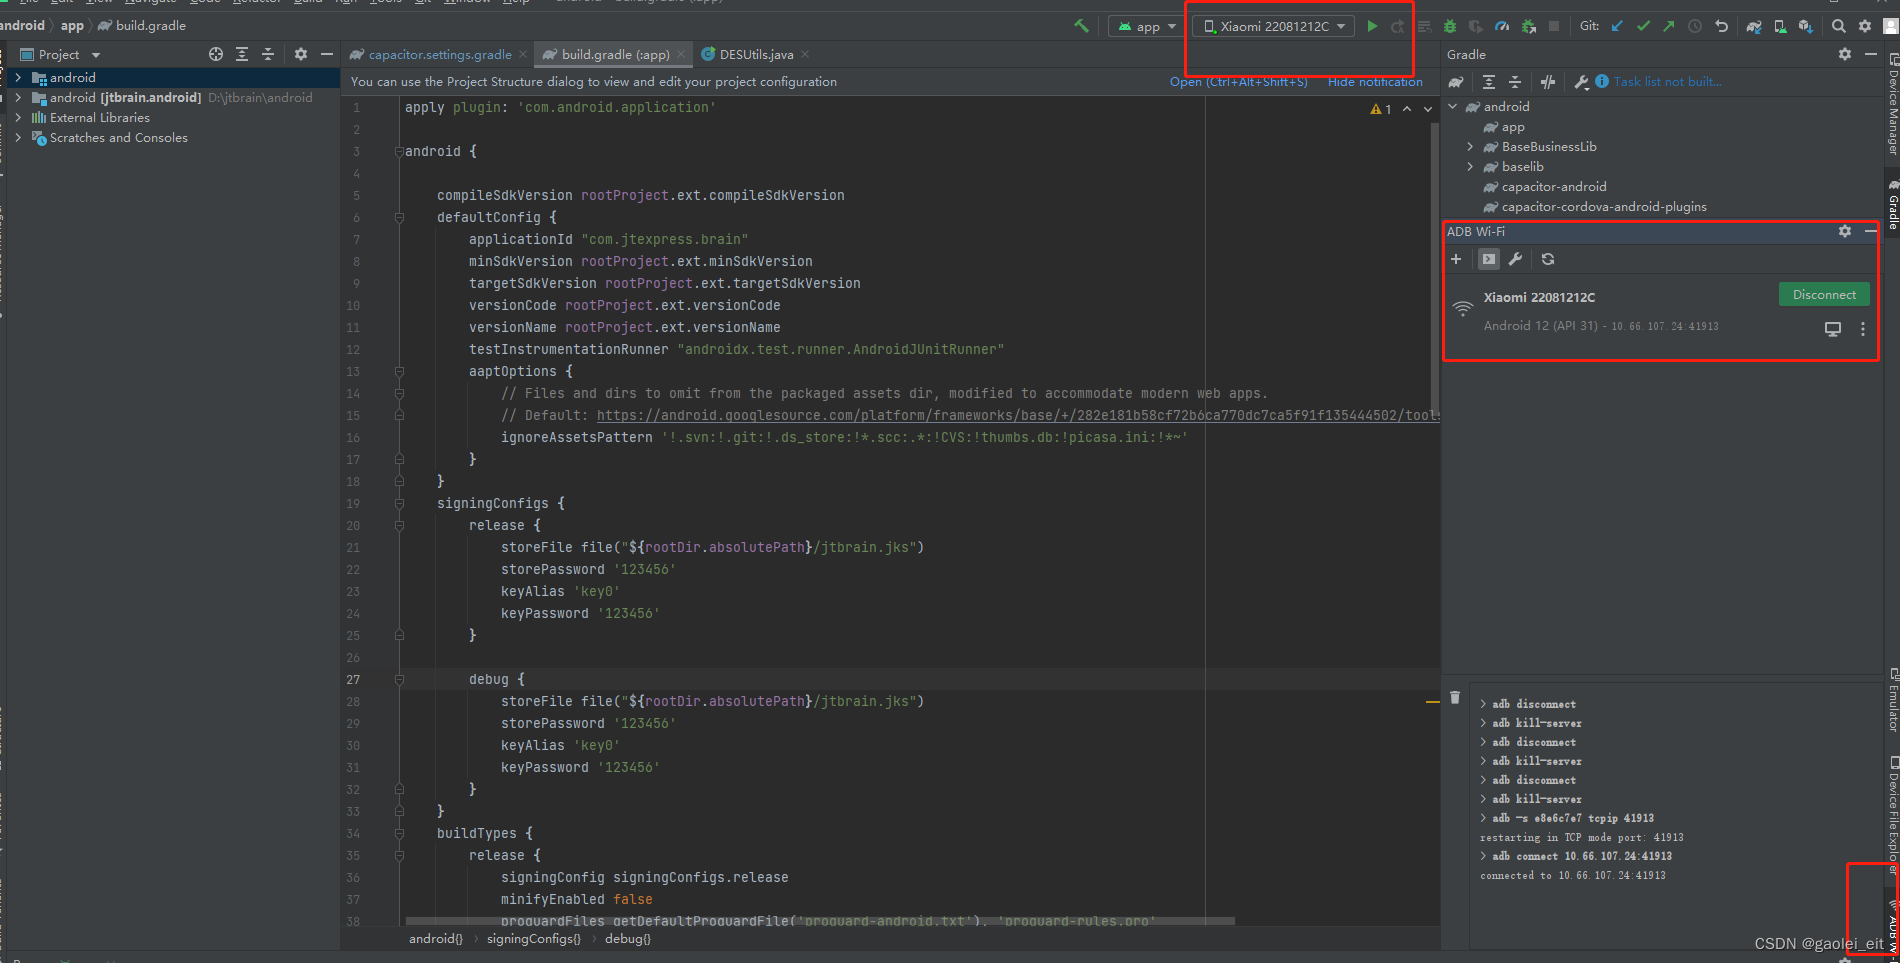This screenshot has height=963, width=1900.
Task: Open Xiaomi 22081212C device selector dropdown
Action: (1274, 26)
